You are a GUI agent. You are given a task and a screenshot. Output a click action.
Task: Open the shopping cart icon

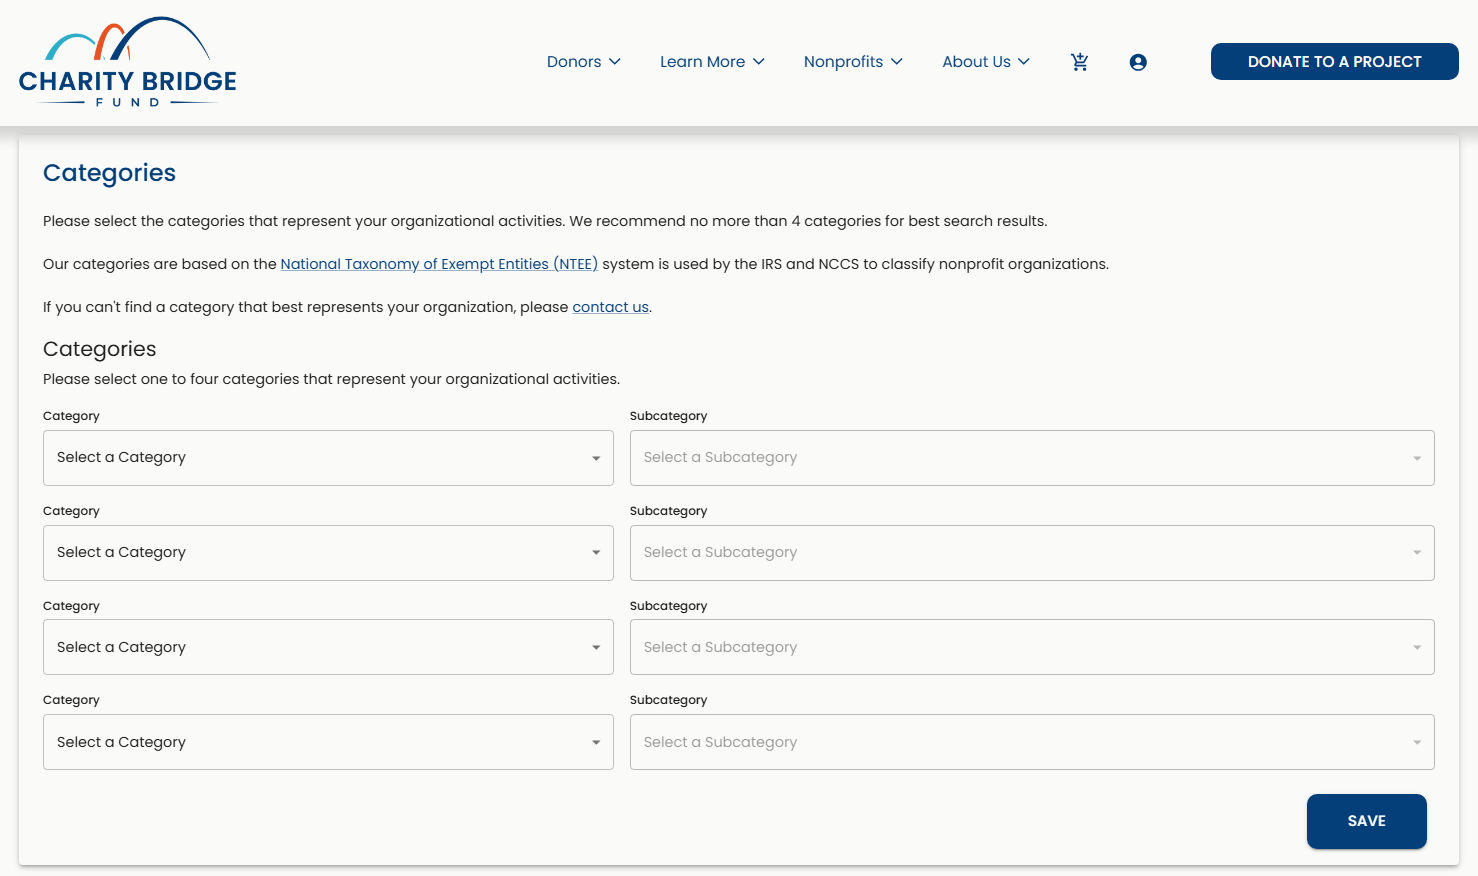[1079, 62]
